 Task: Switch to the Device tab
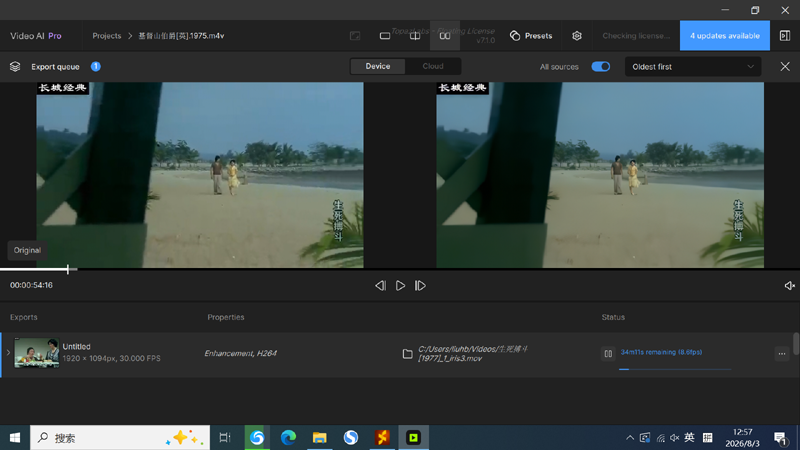point(378,66)
